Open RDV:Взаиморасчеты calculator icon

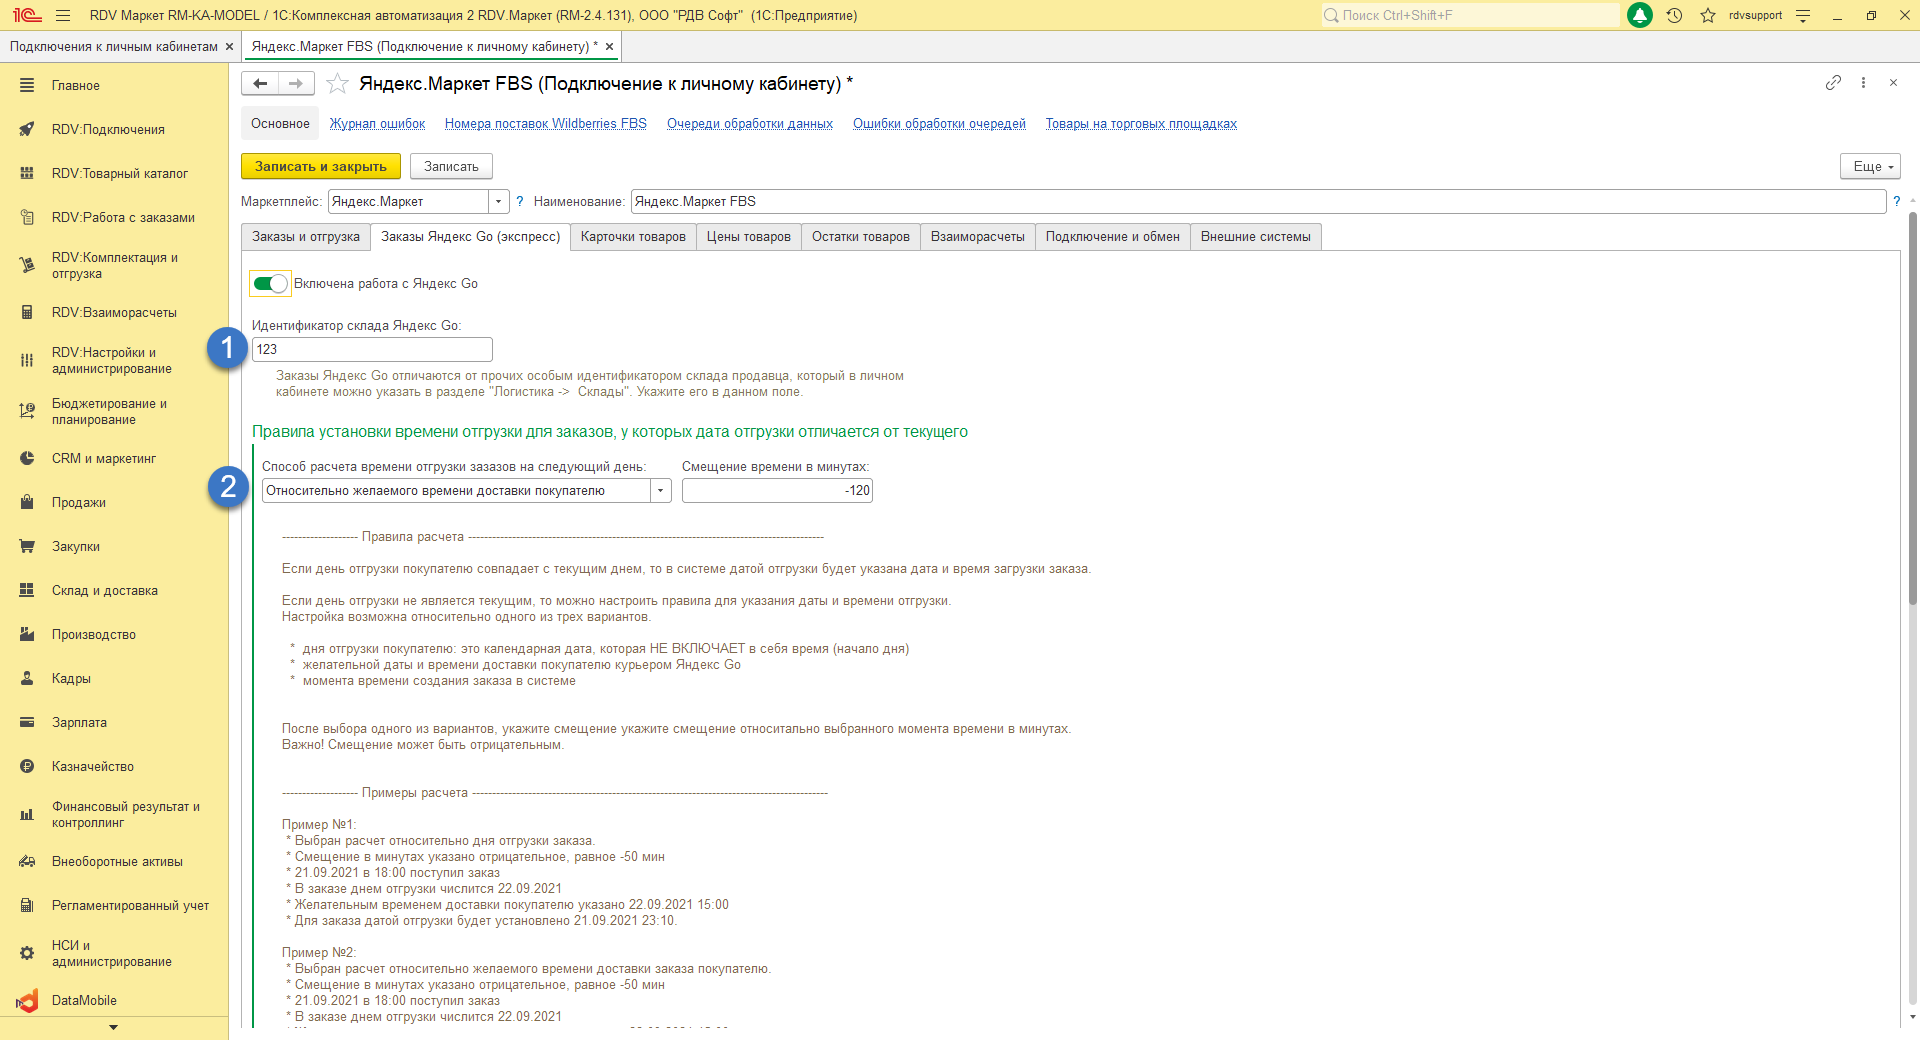point(27,313)
